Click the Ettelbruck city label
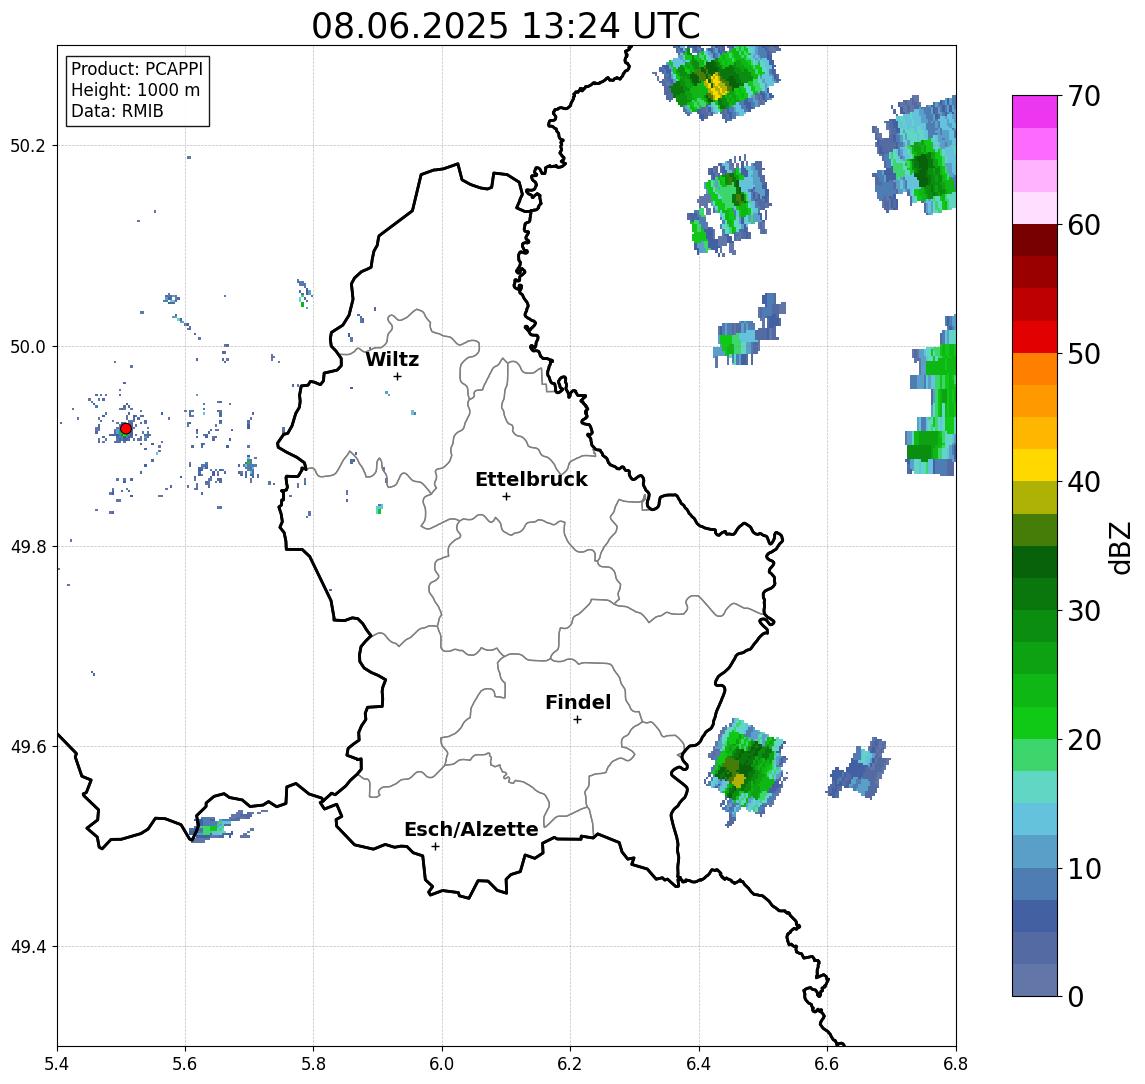 (x=531, y=479)
